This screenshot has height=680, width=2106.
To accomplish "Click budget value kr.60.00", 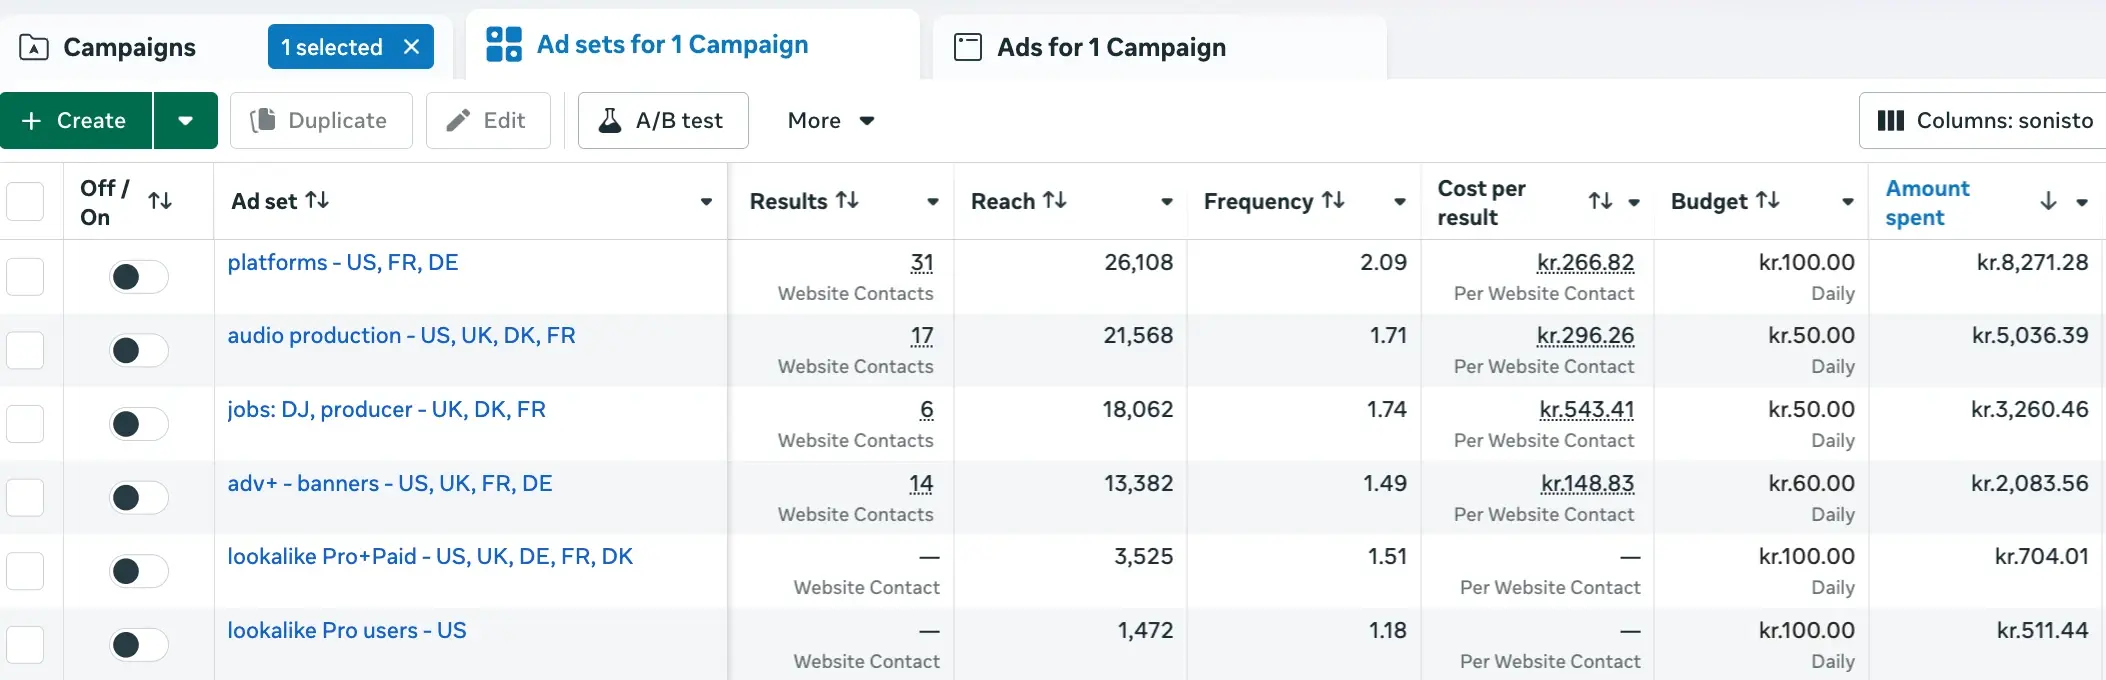I will tap(1811, 484).
